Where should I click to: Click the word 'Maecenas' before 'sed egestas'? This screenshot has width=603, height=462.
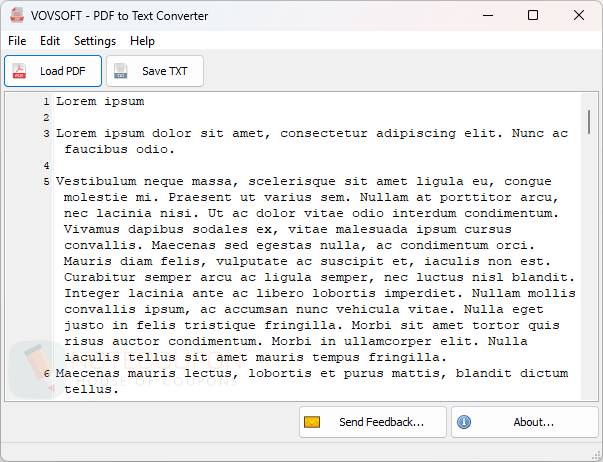(x=184, y=245)
